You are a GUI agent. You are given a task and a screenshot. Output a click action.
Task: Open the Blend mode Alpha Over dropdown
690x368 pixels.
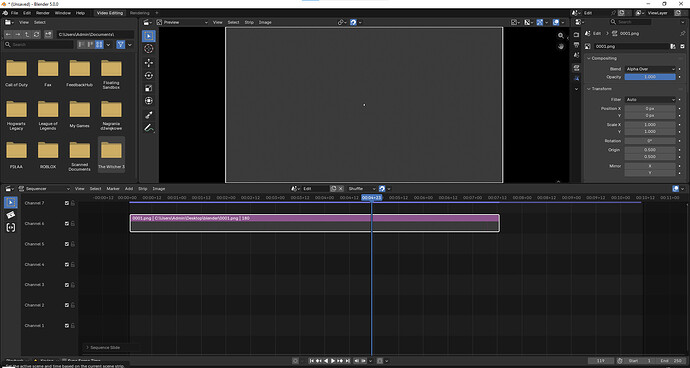[x=650, y=69]
